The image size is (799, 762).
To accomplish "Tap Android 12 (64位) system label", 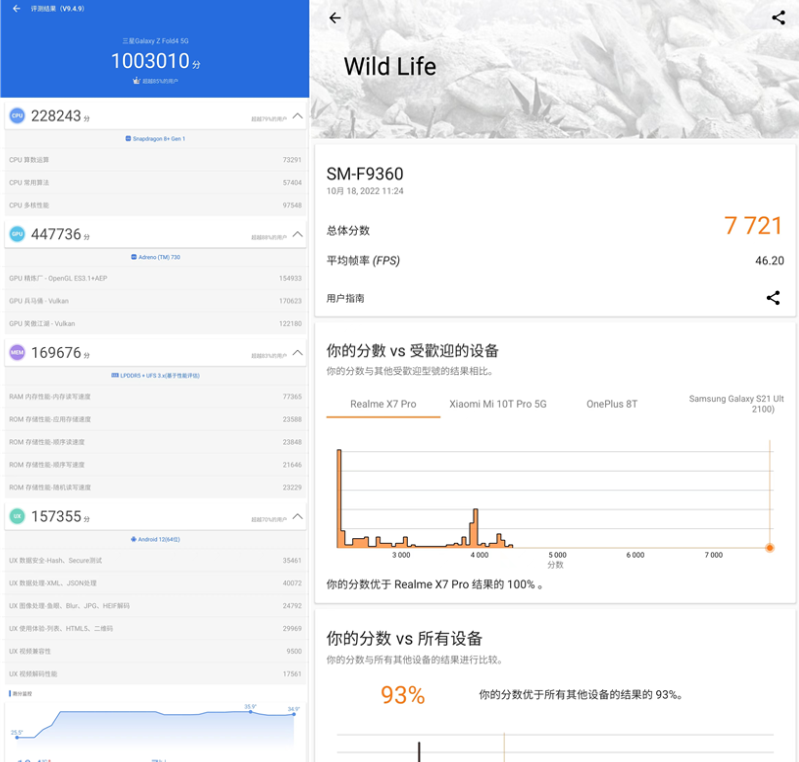I will pos(155,539).
